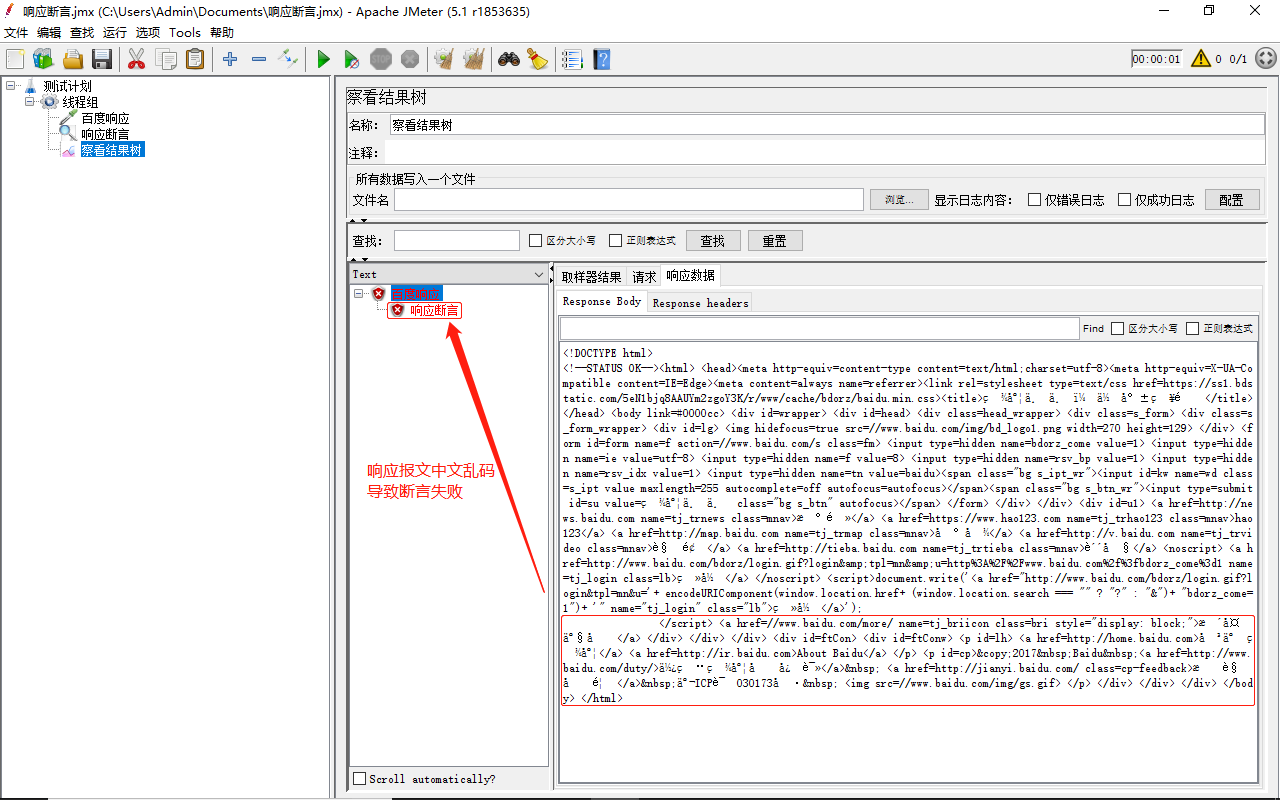Collapse the 测试计划 tree node
The height and width of the screenshot is (800, 1280).
coord(11,86)
